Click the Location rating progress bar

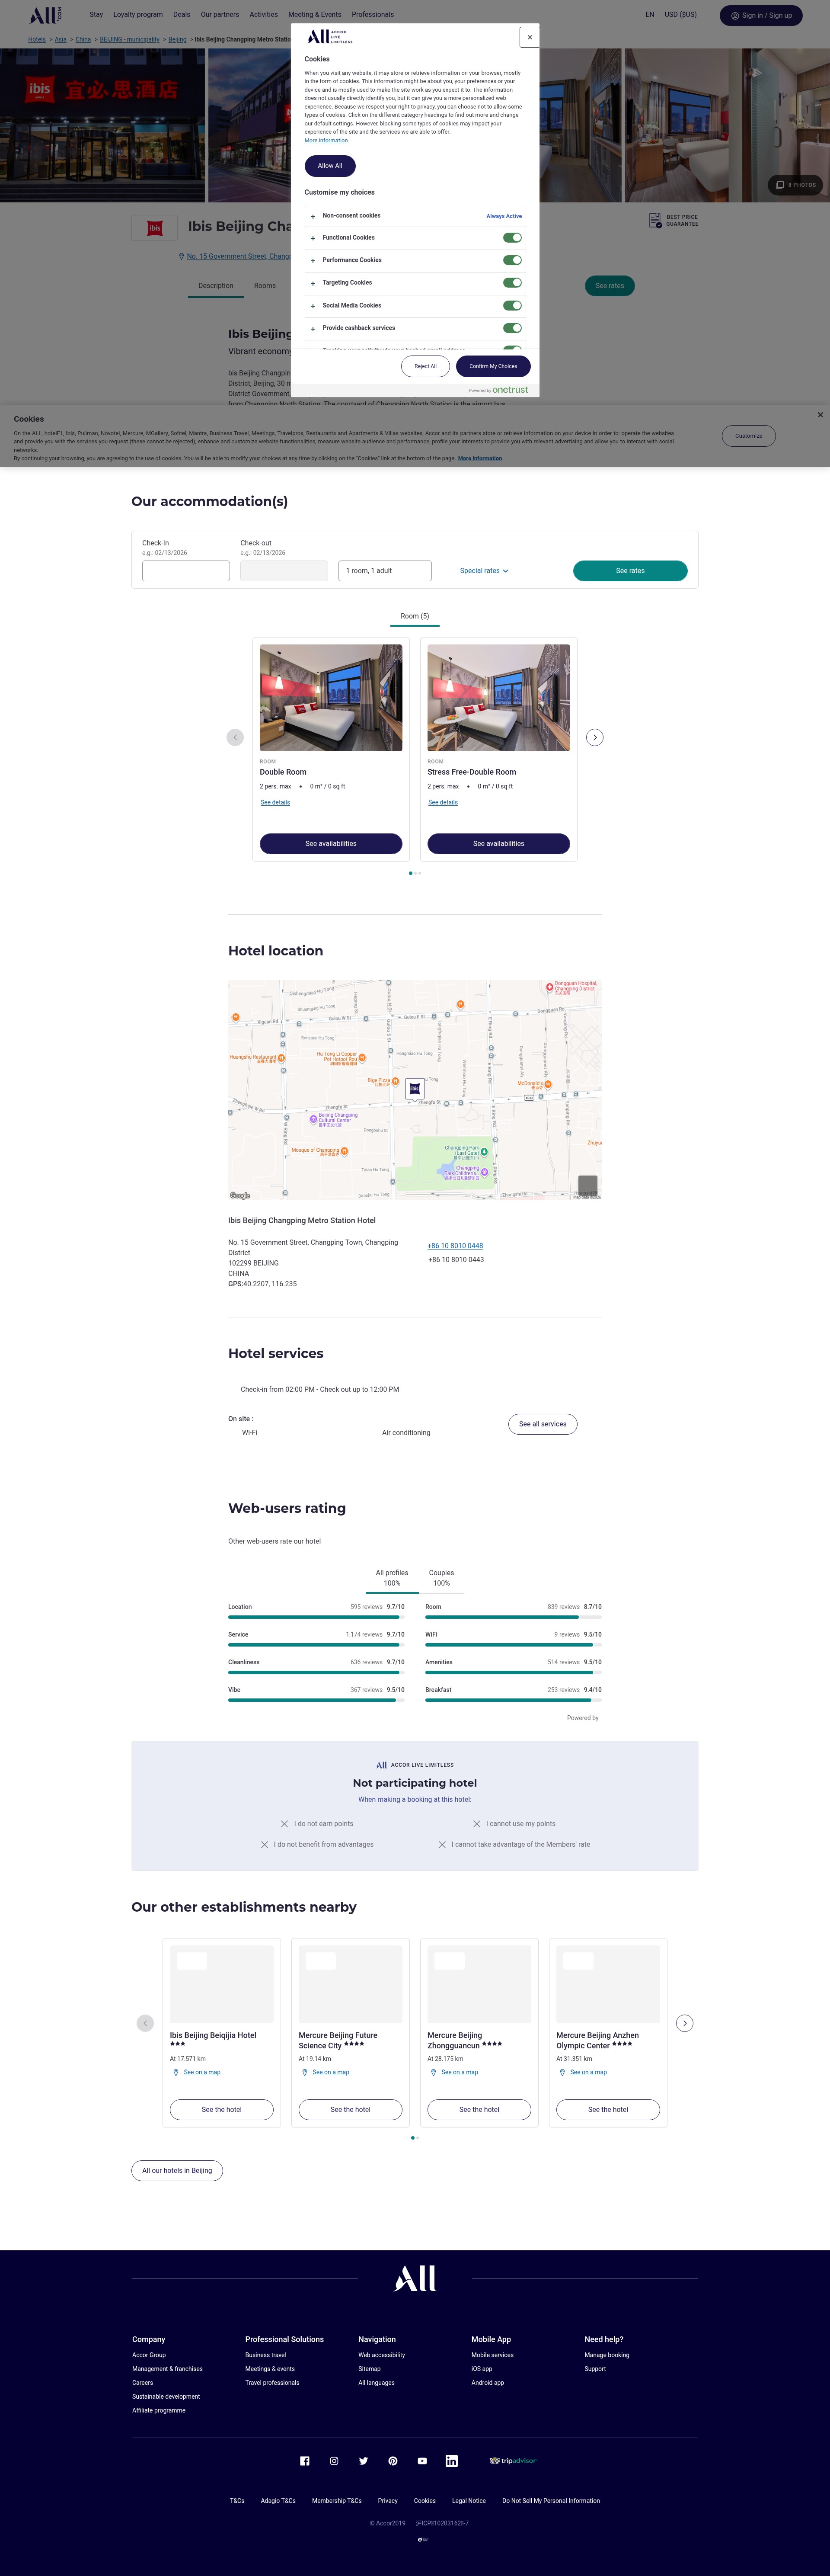316,1617
